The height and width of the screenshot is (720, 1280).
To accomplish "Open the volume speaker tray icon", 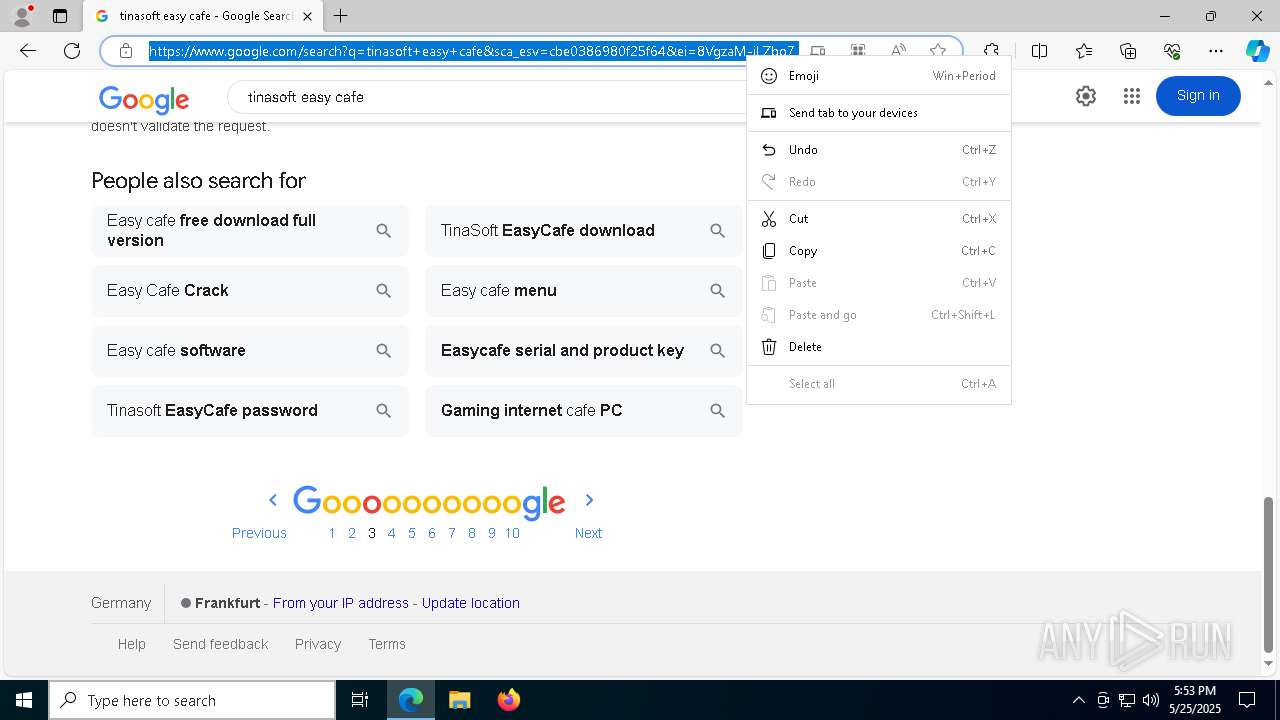I will click(1151, 700).
